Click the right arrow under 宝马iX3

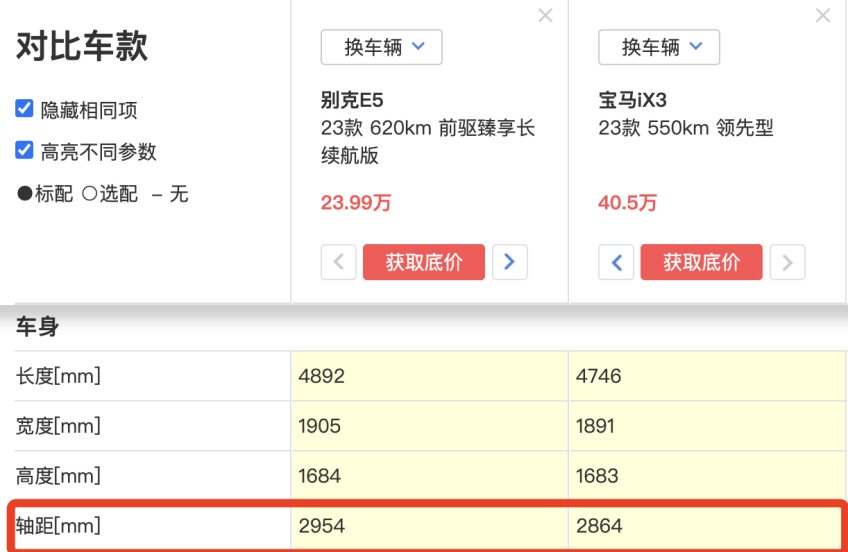(788, 262)
